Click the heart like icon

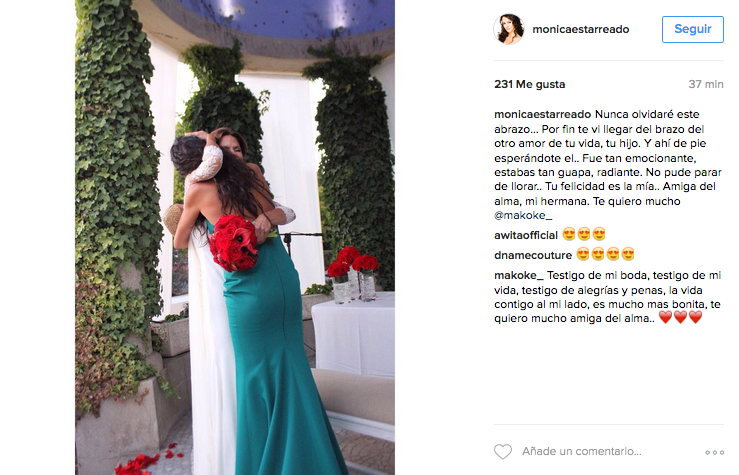click(x=502, y=451)
